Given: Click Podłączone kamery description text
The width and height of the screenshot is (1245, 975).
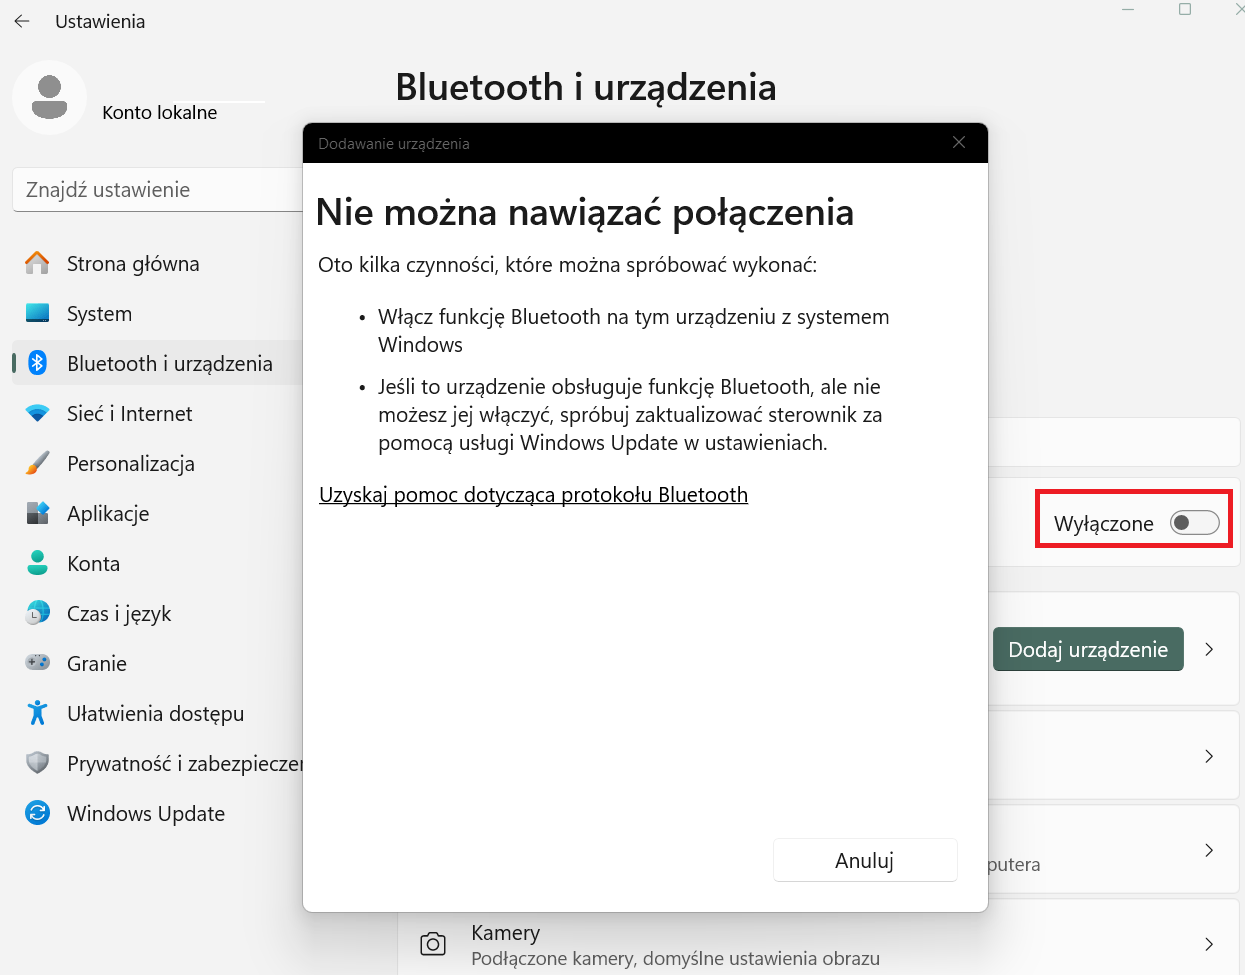Looking at the screenshot, I should 676,958.
